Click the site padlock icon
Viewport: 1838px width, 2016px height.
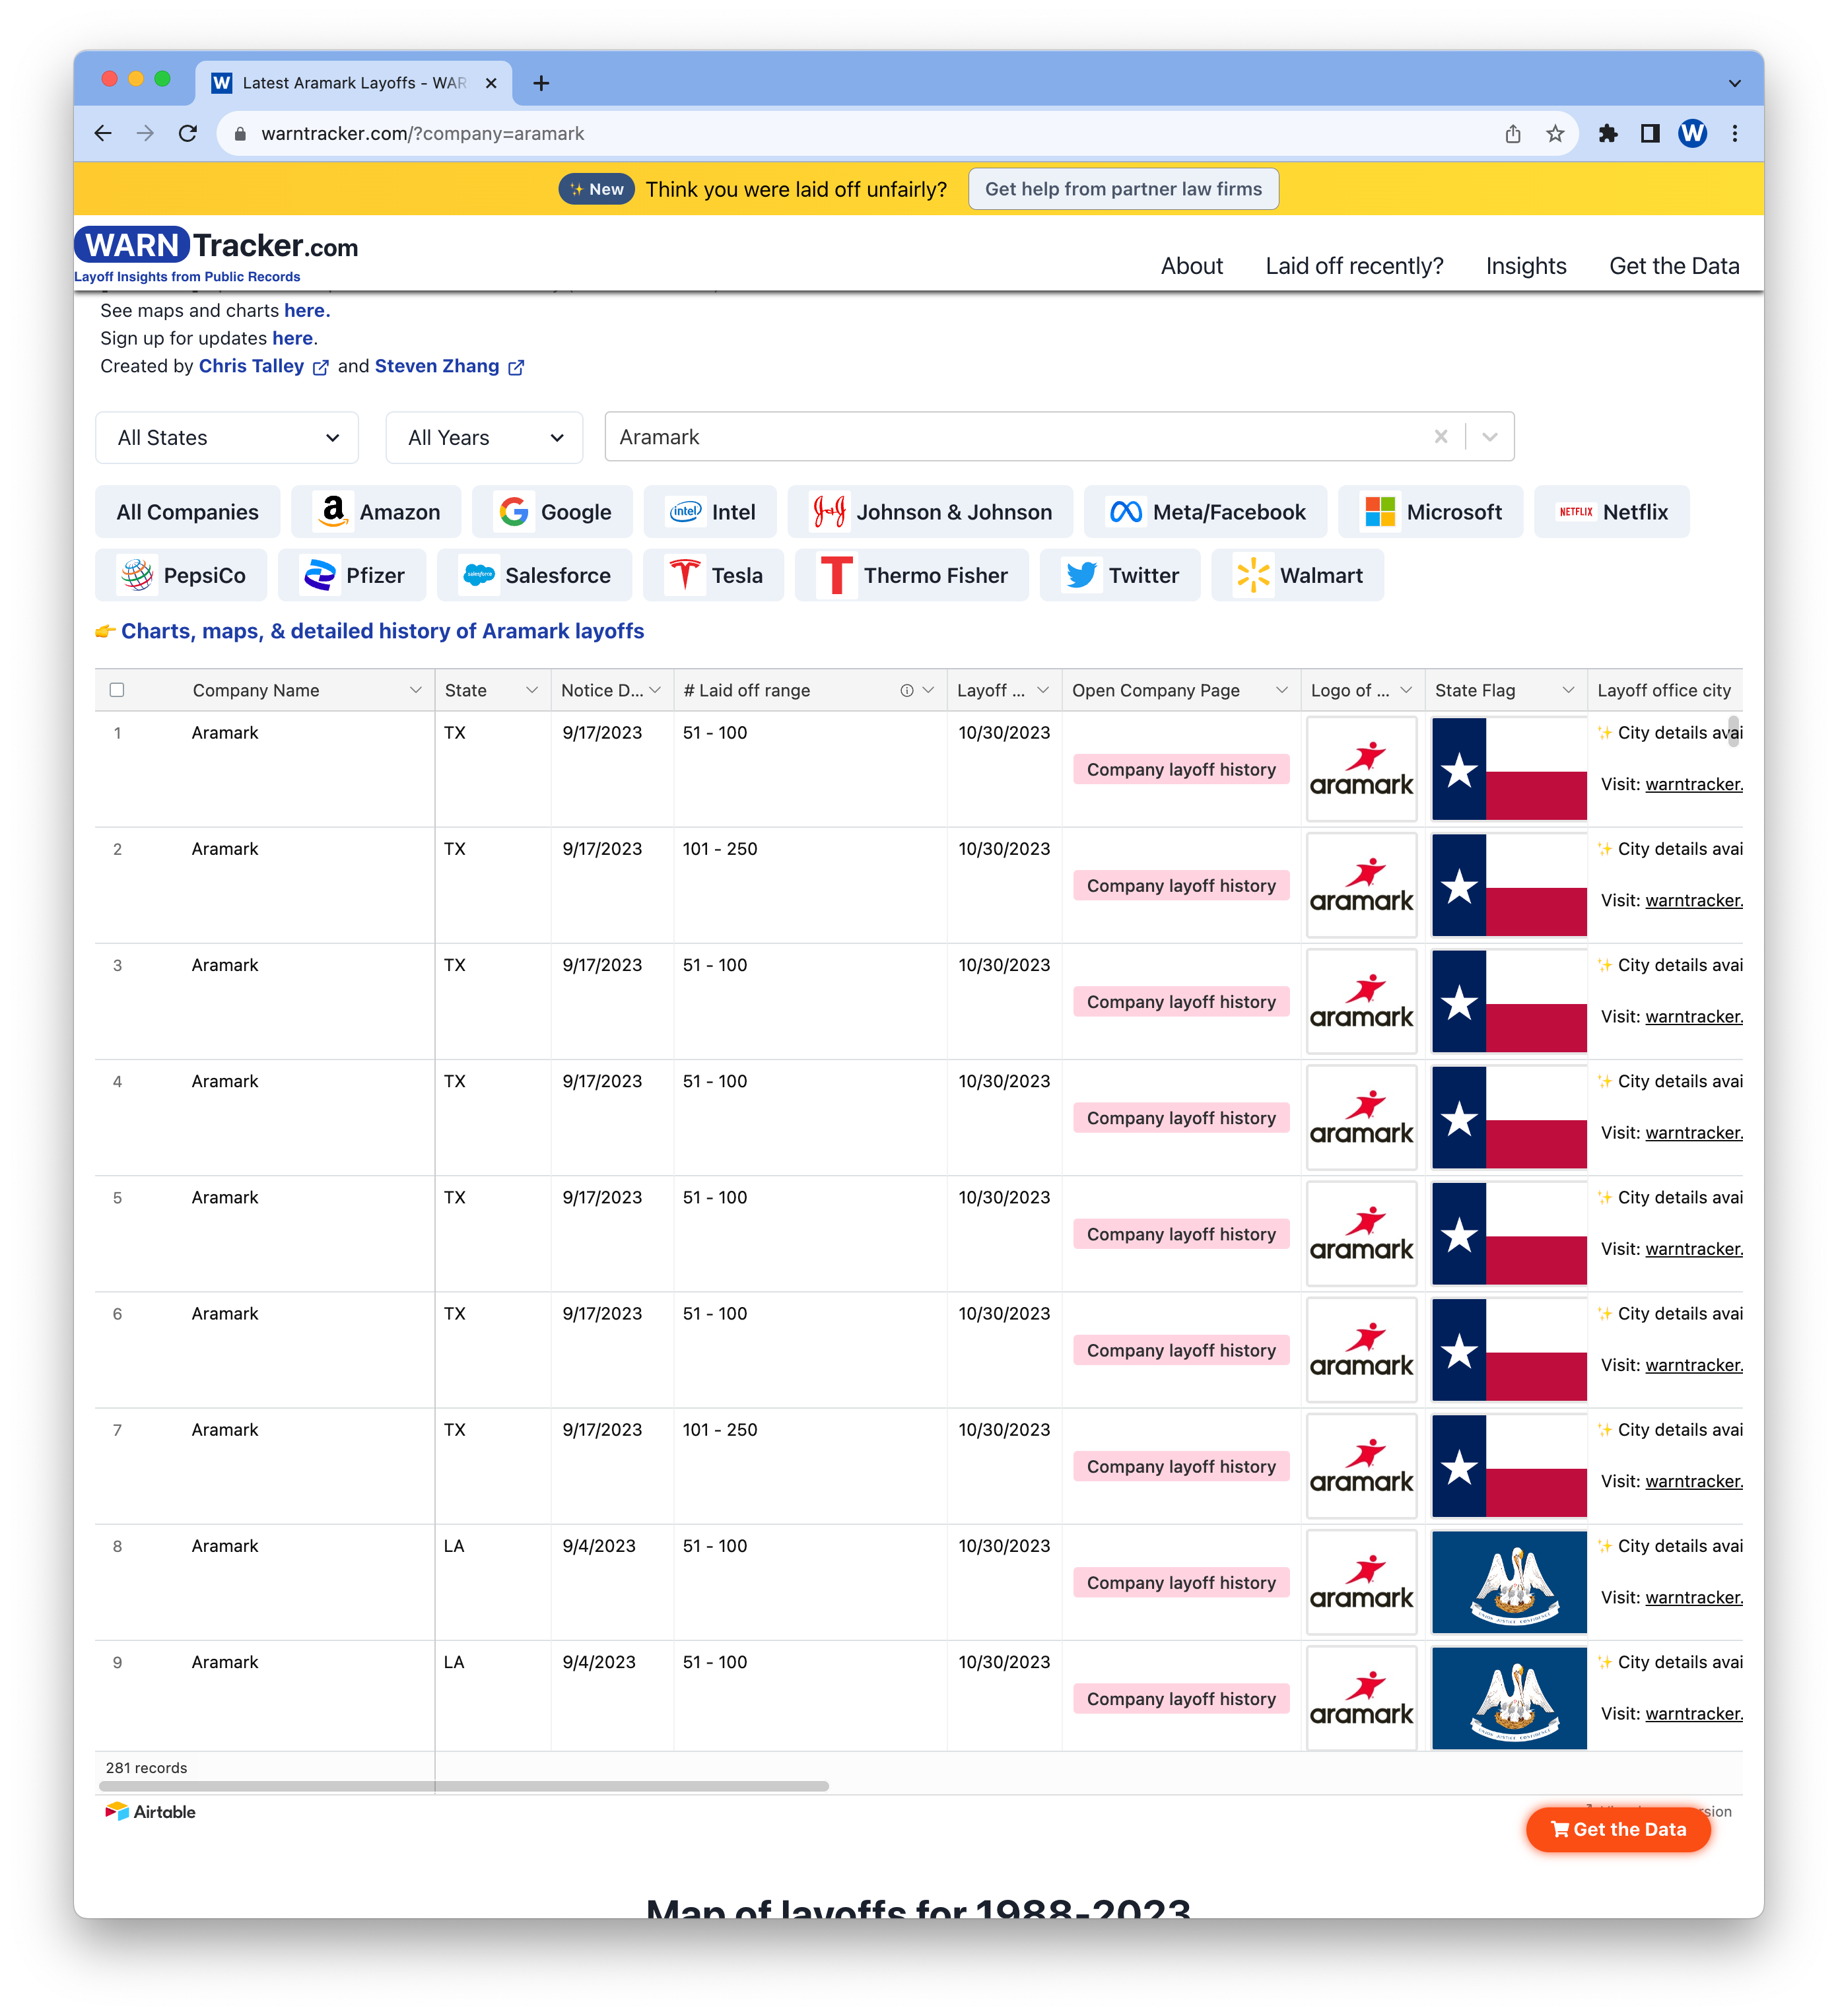240,134
